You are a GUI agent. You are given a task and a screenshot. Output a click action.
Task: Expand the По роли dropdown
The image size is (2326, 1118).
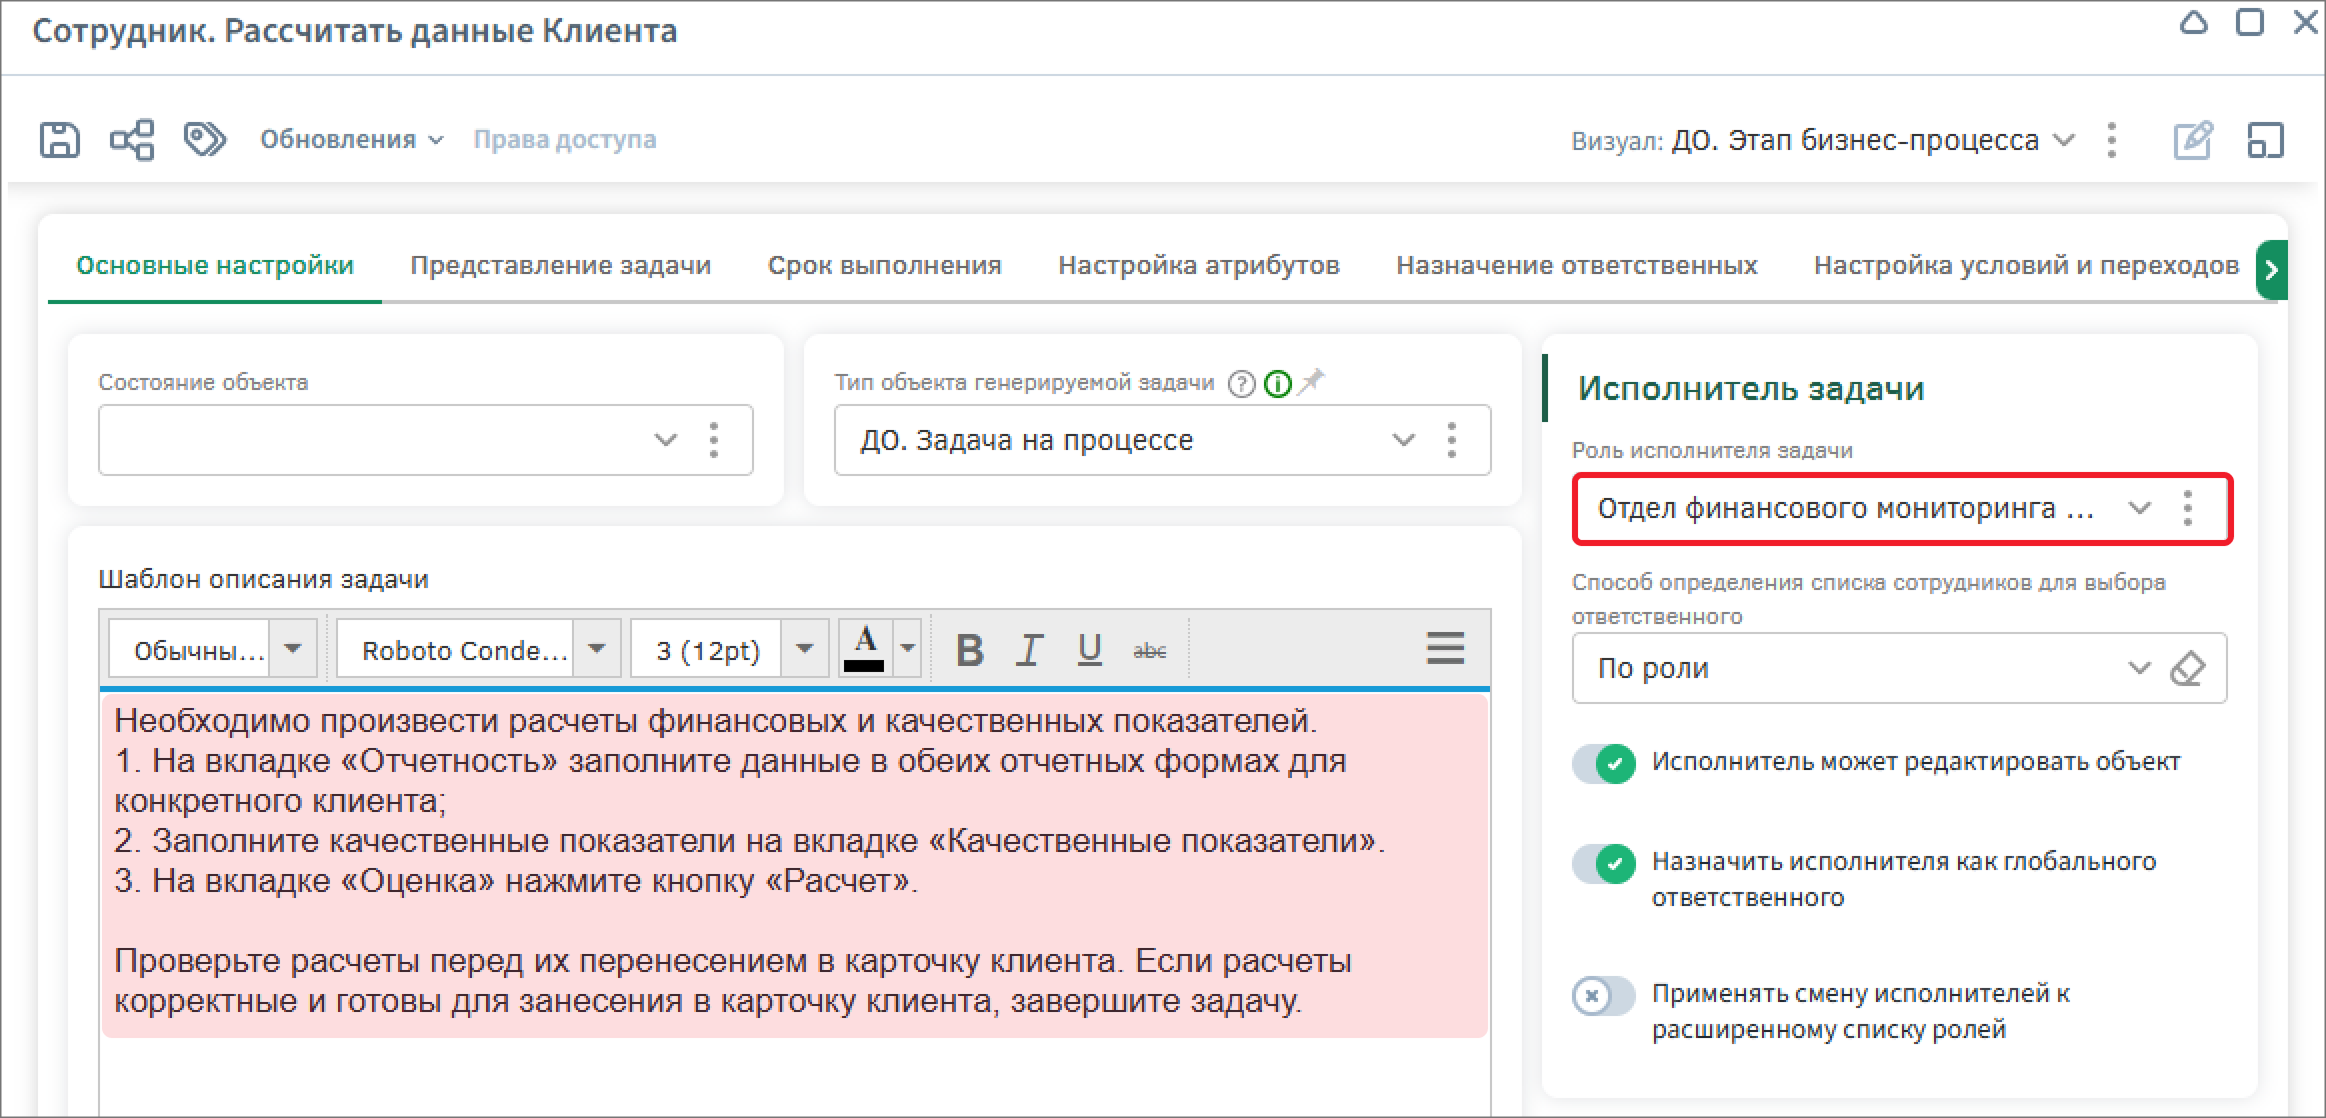[x=2139, y=668]
